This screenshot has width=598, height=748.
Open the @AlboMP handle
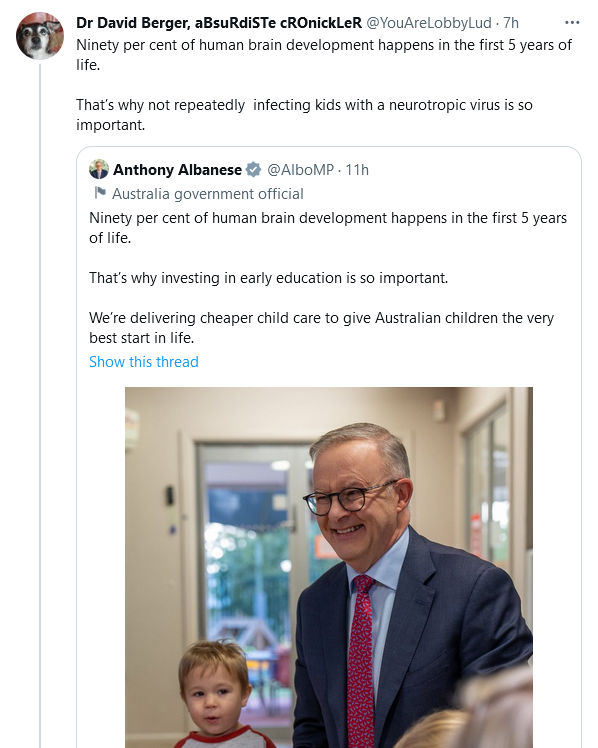300,170
